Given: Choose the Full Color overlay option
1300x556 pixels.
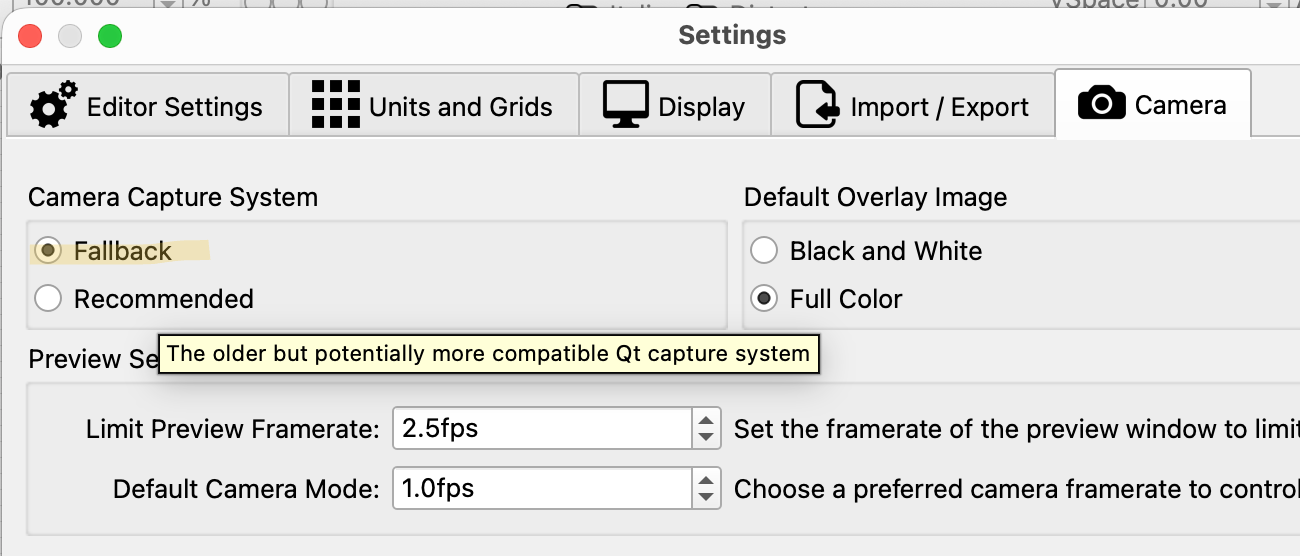Looking at the screenshot, I should 764,298.
